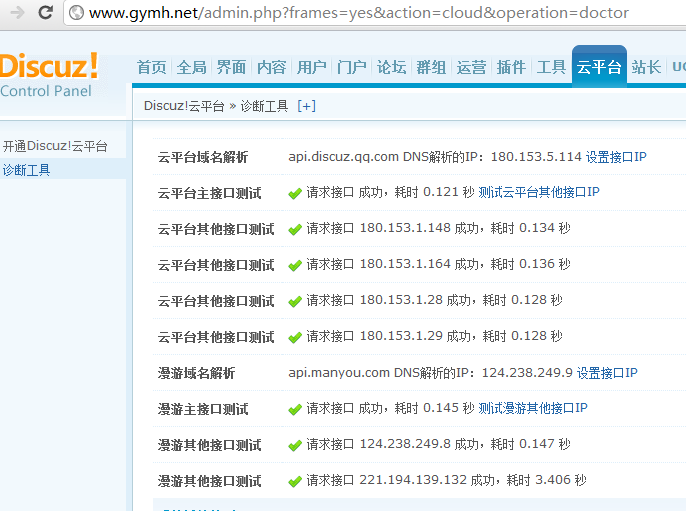
Task: Click the 耗时 3.406 秒 result text
Action: (x=546, y=480)
